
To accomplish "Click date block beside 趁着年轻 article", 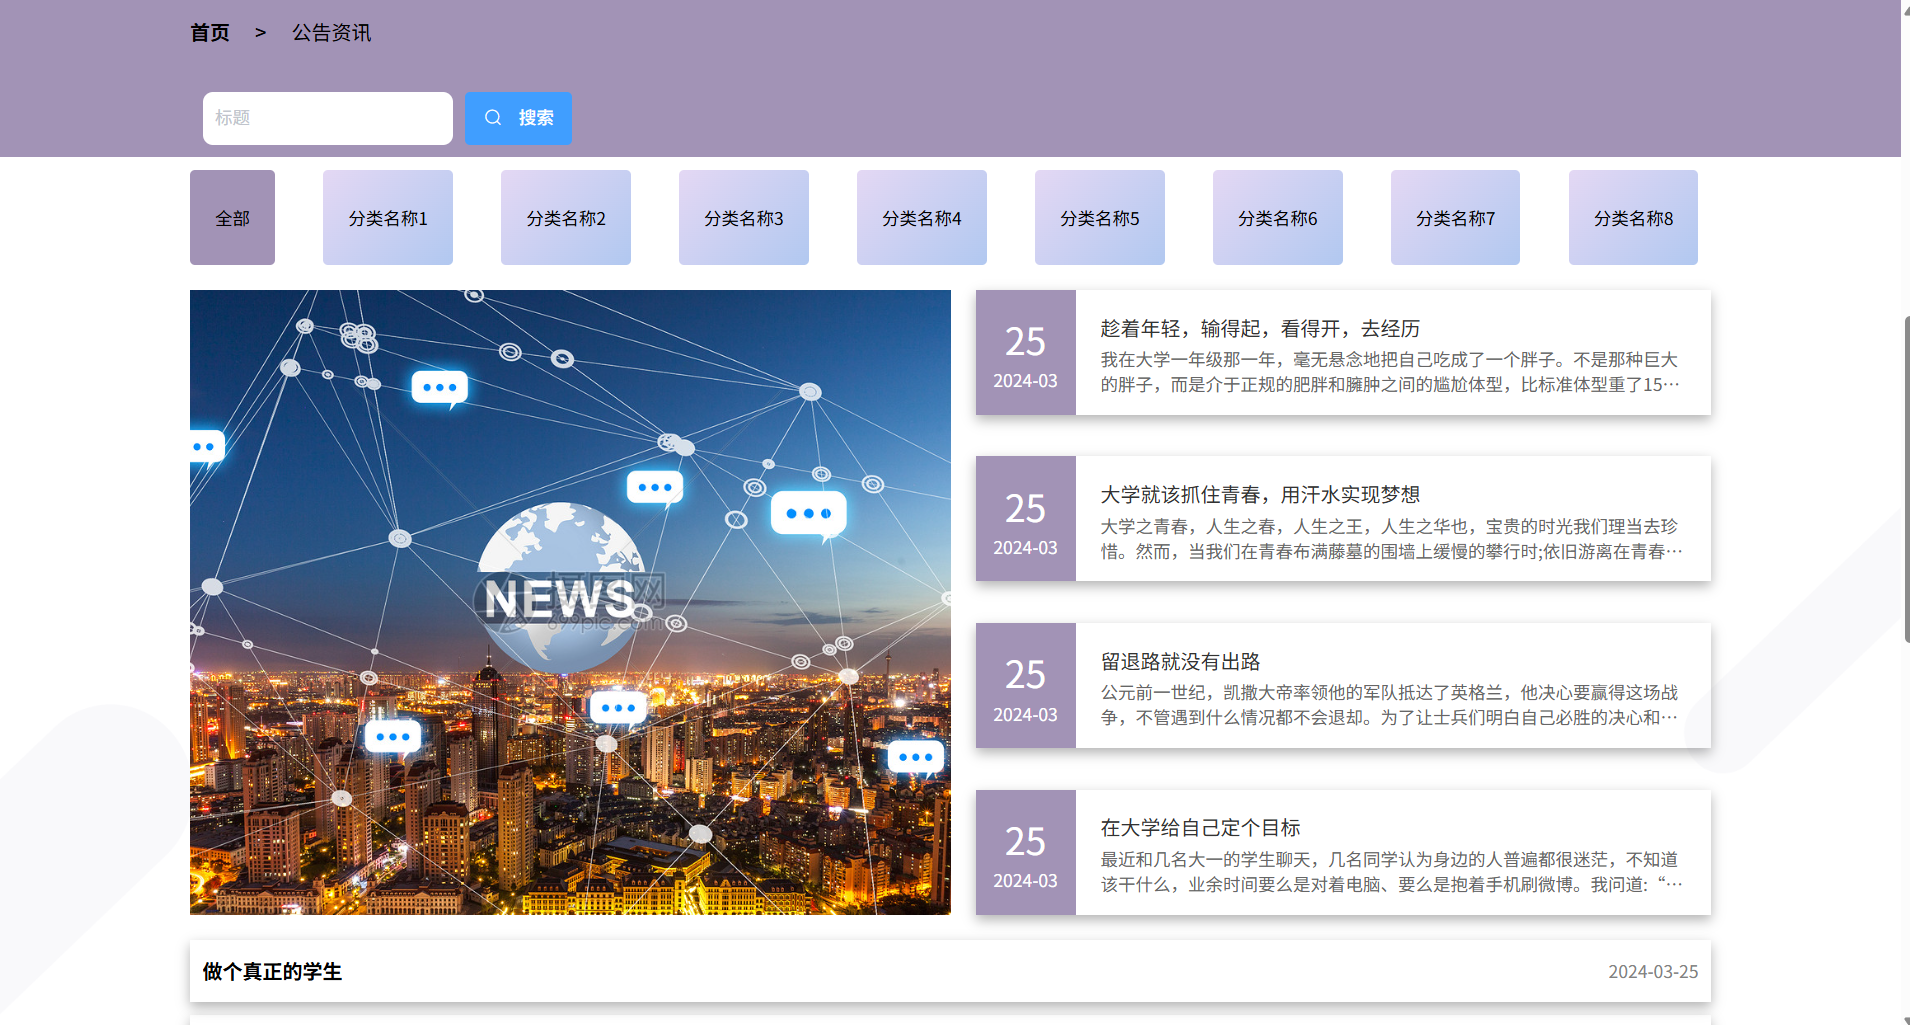I will [1026, 352].
